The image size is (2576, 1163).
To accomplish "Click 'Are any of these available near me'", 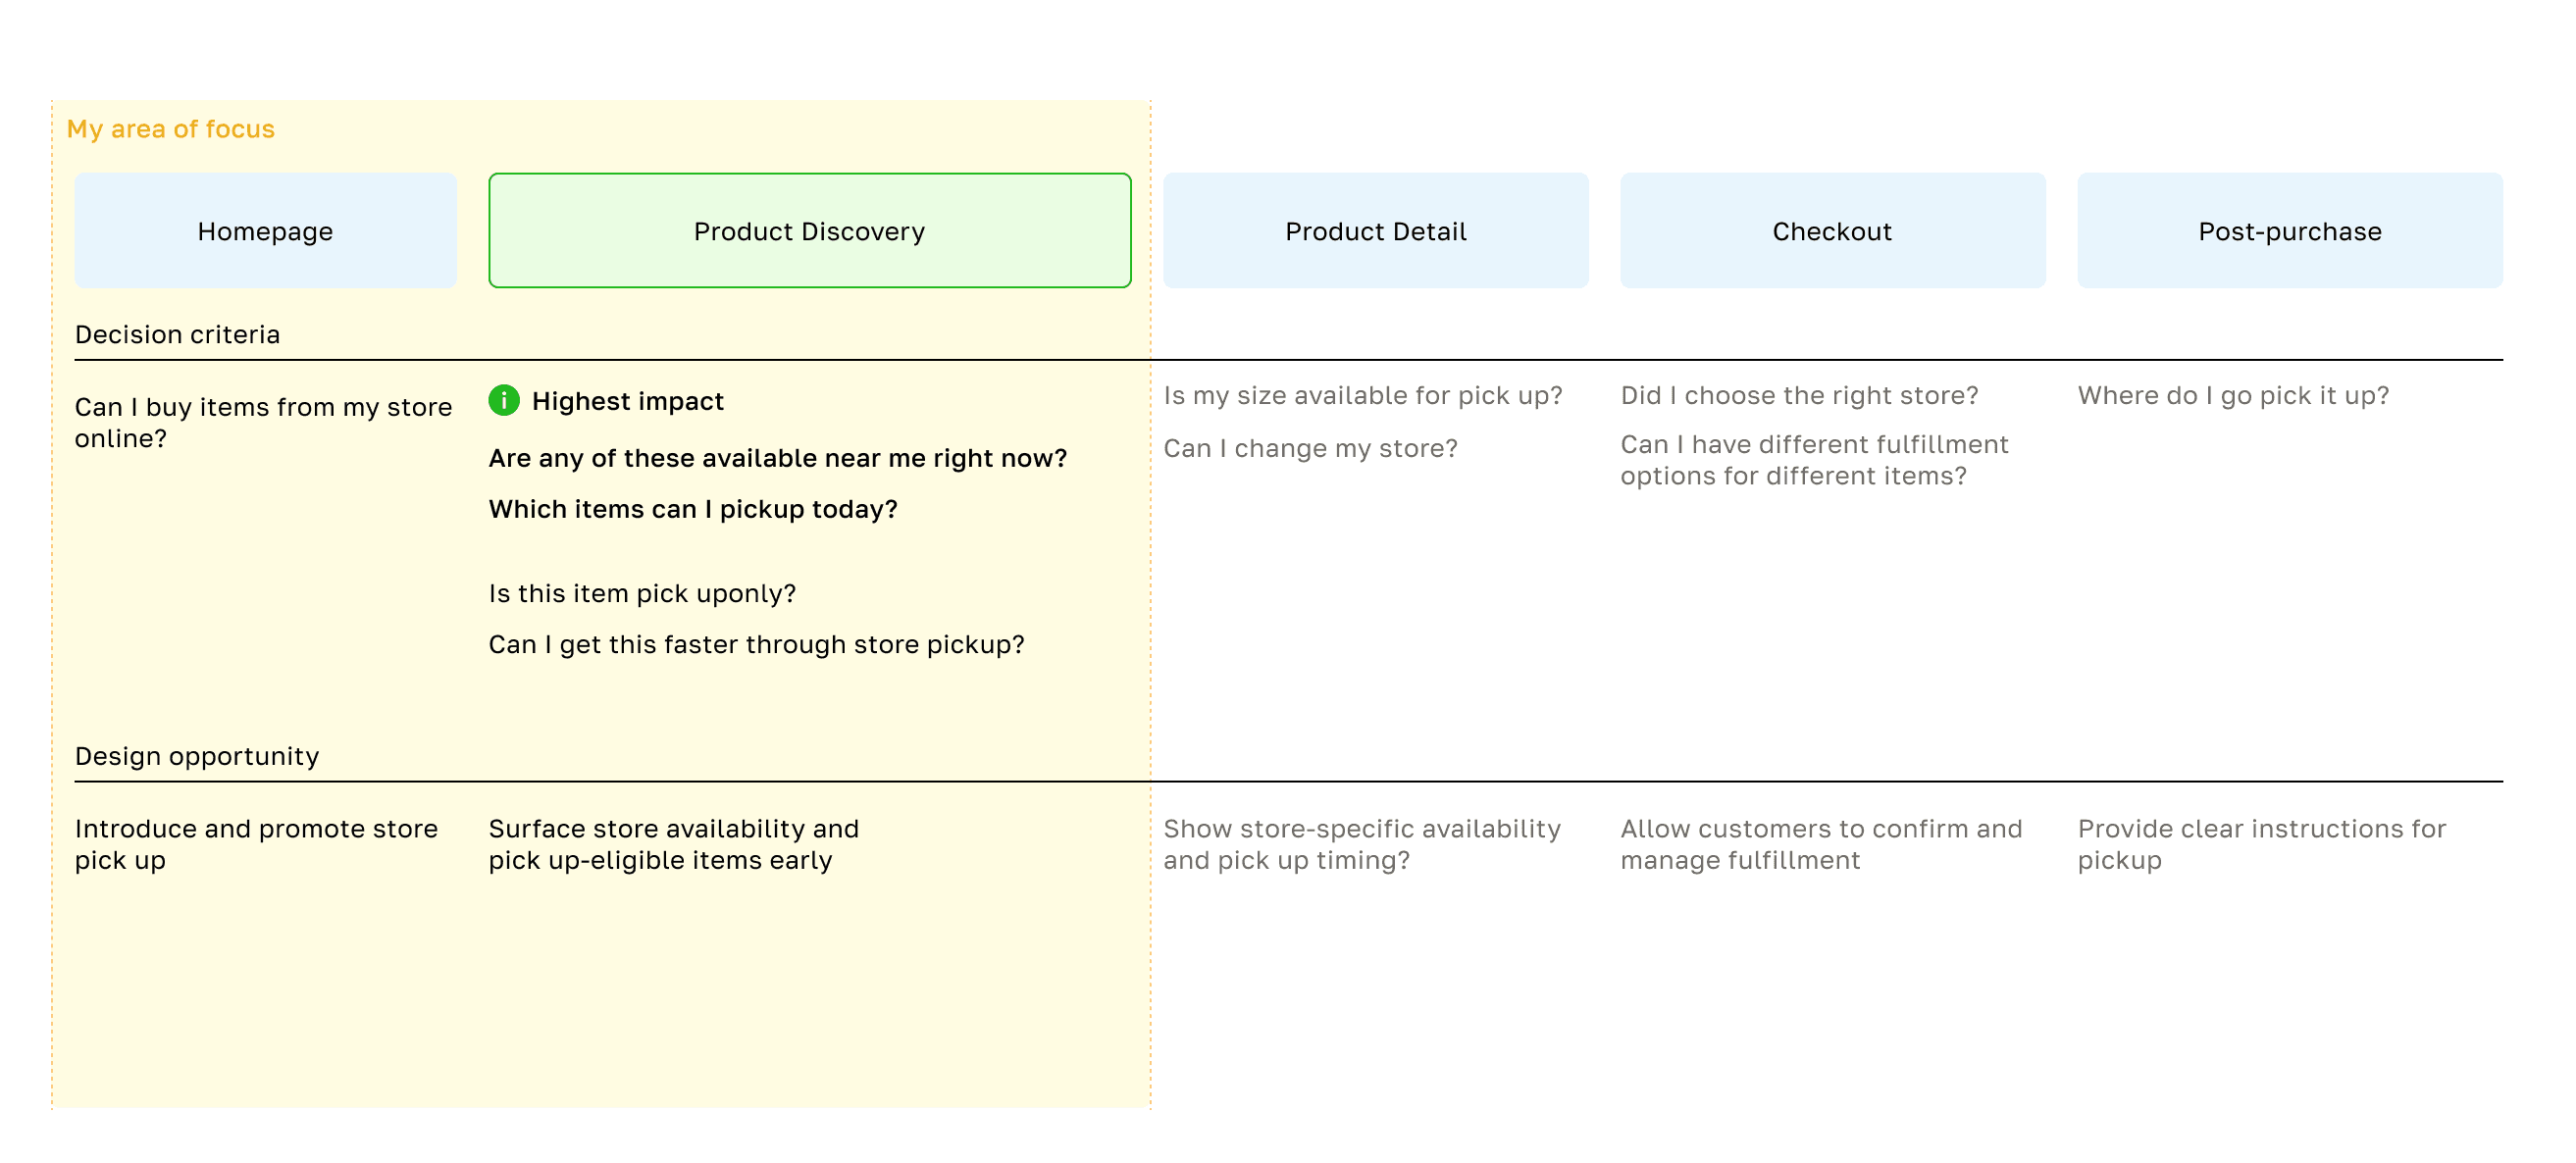I will pyautogui.click(x=777, y=458).
